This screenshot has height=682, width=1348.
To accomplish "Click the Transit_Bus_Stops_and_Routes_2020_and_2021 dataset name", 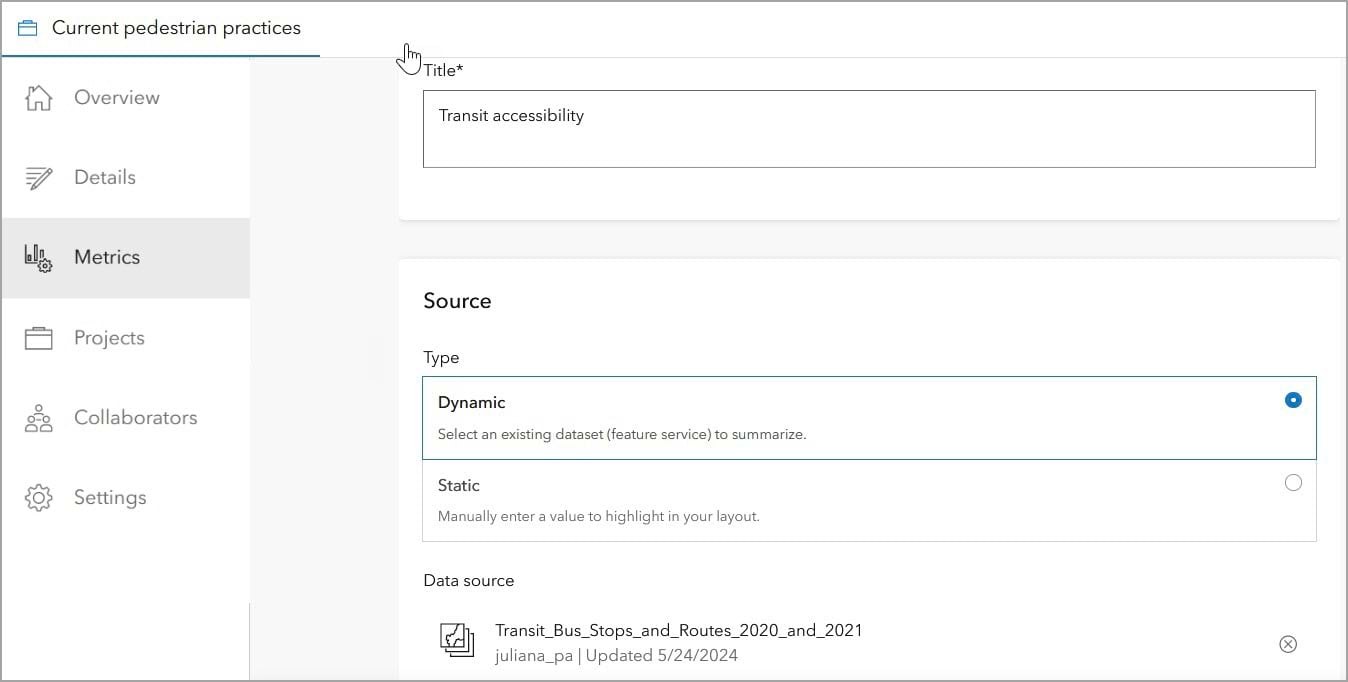I will click(678, 630).
